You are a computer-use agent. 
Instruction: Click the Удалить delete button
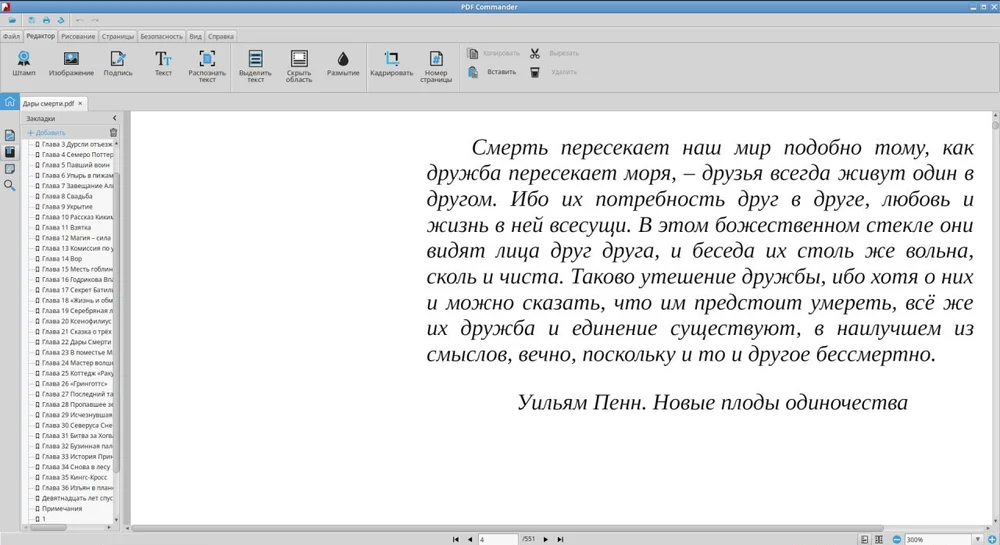(554, 72)
